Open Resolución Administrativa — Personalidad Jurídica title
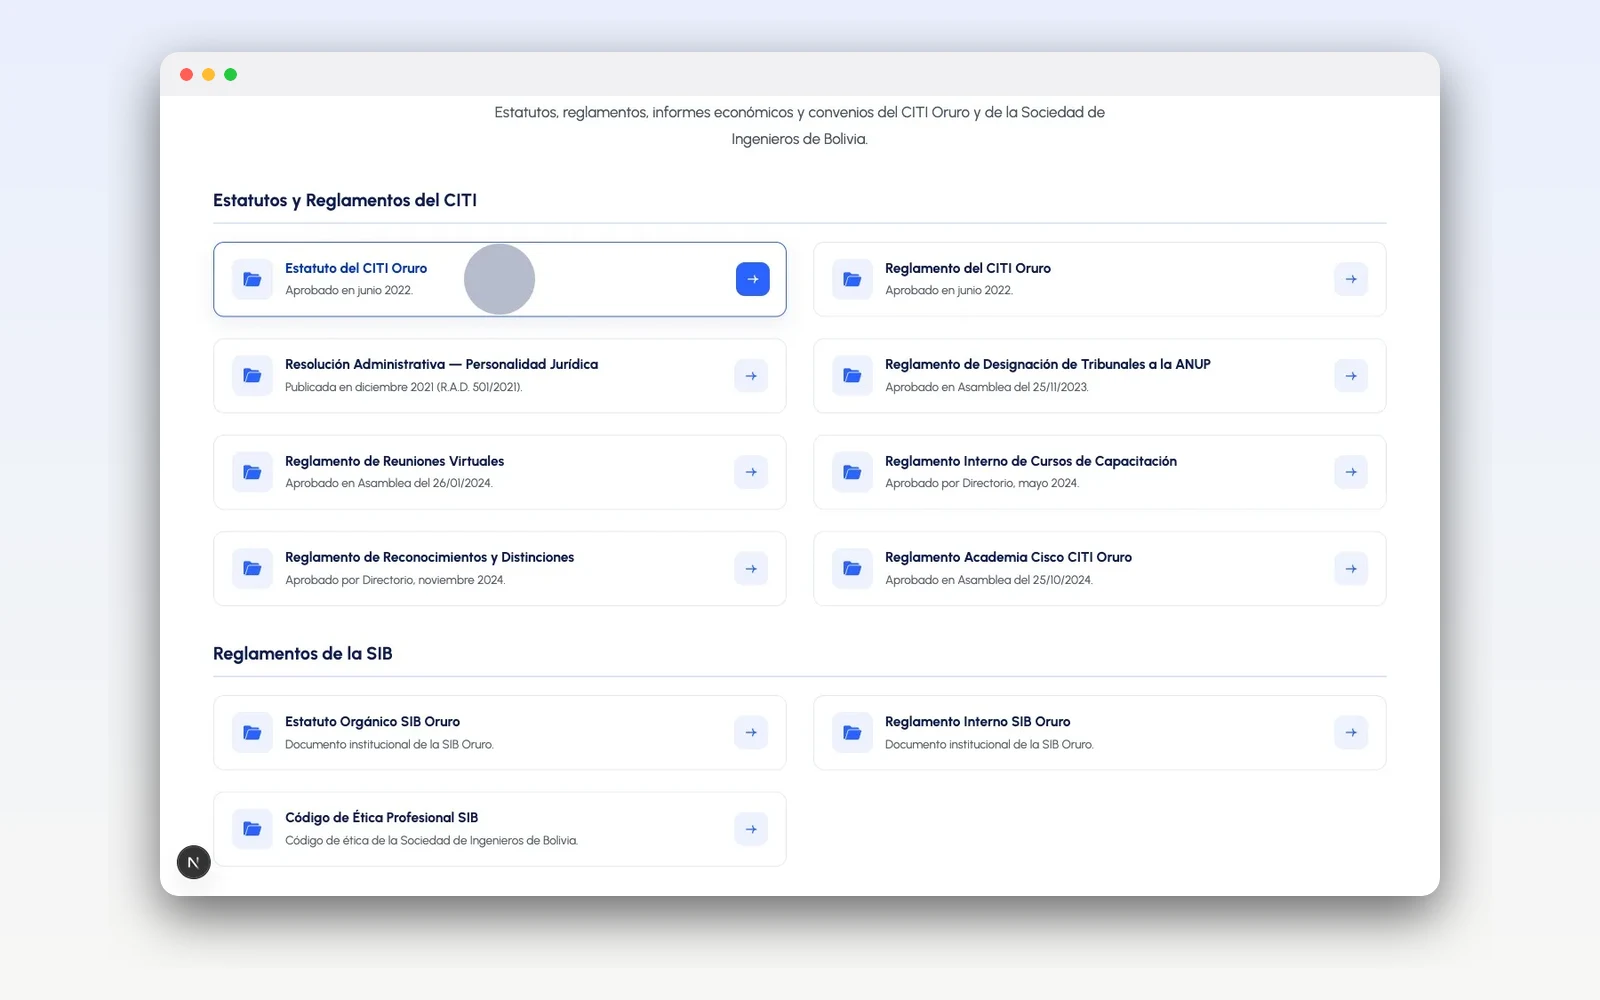 tap(441, 364)
